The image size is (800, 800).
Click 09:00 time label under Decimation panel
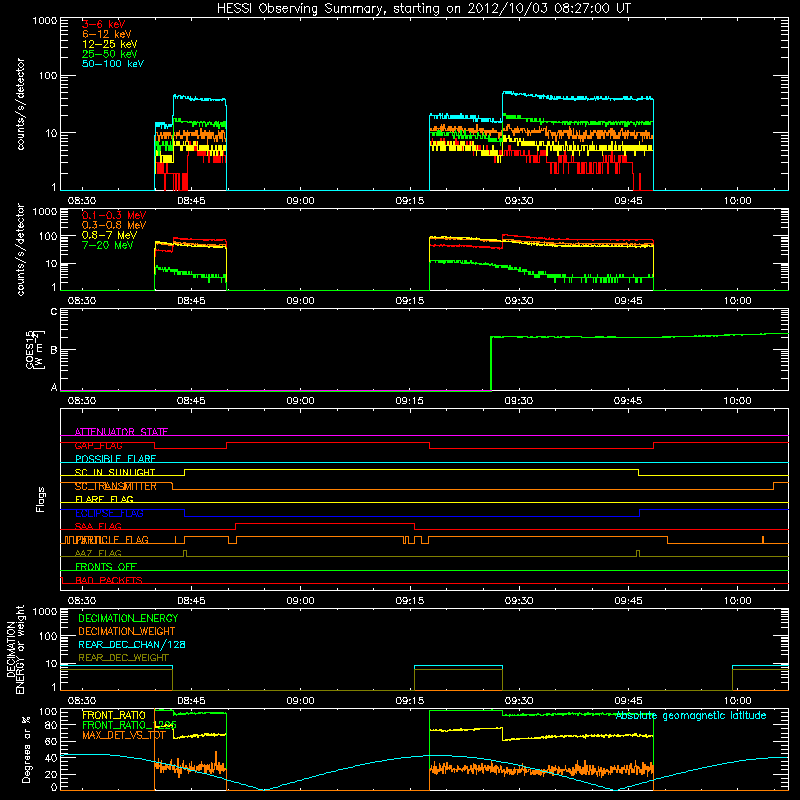(300, 701)
